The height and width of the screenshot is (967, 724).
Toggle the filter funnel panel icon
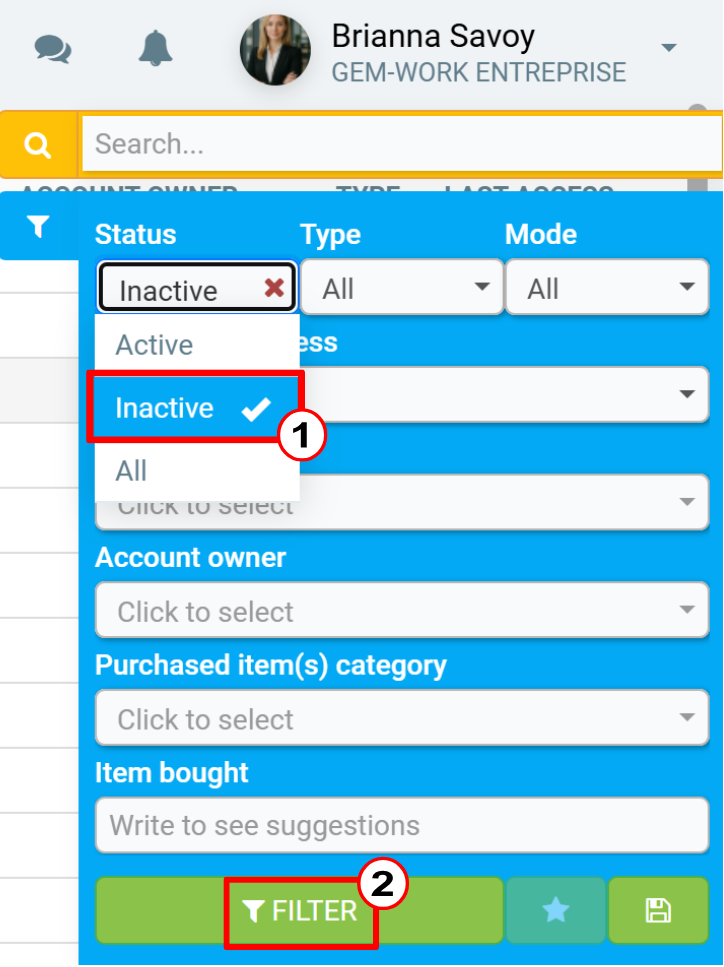click(38, 226)
